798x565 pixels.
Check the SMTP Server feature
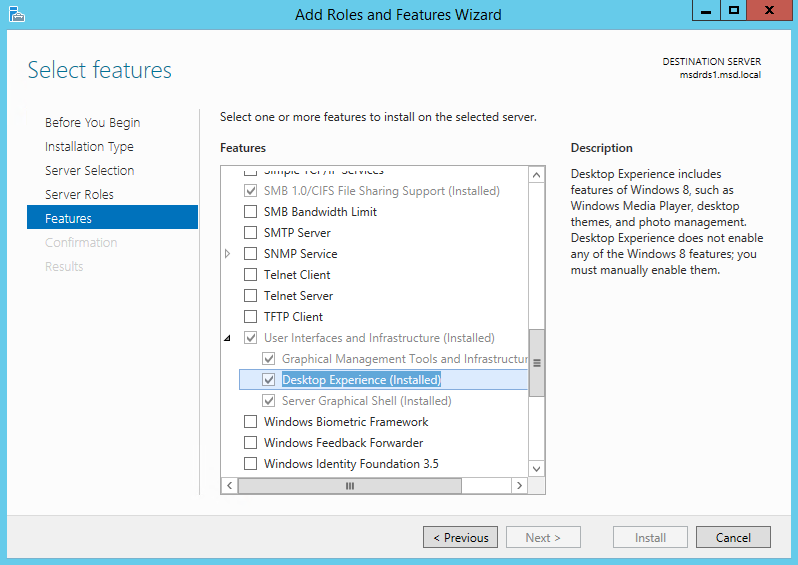251,233
